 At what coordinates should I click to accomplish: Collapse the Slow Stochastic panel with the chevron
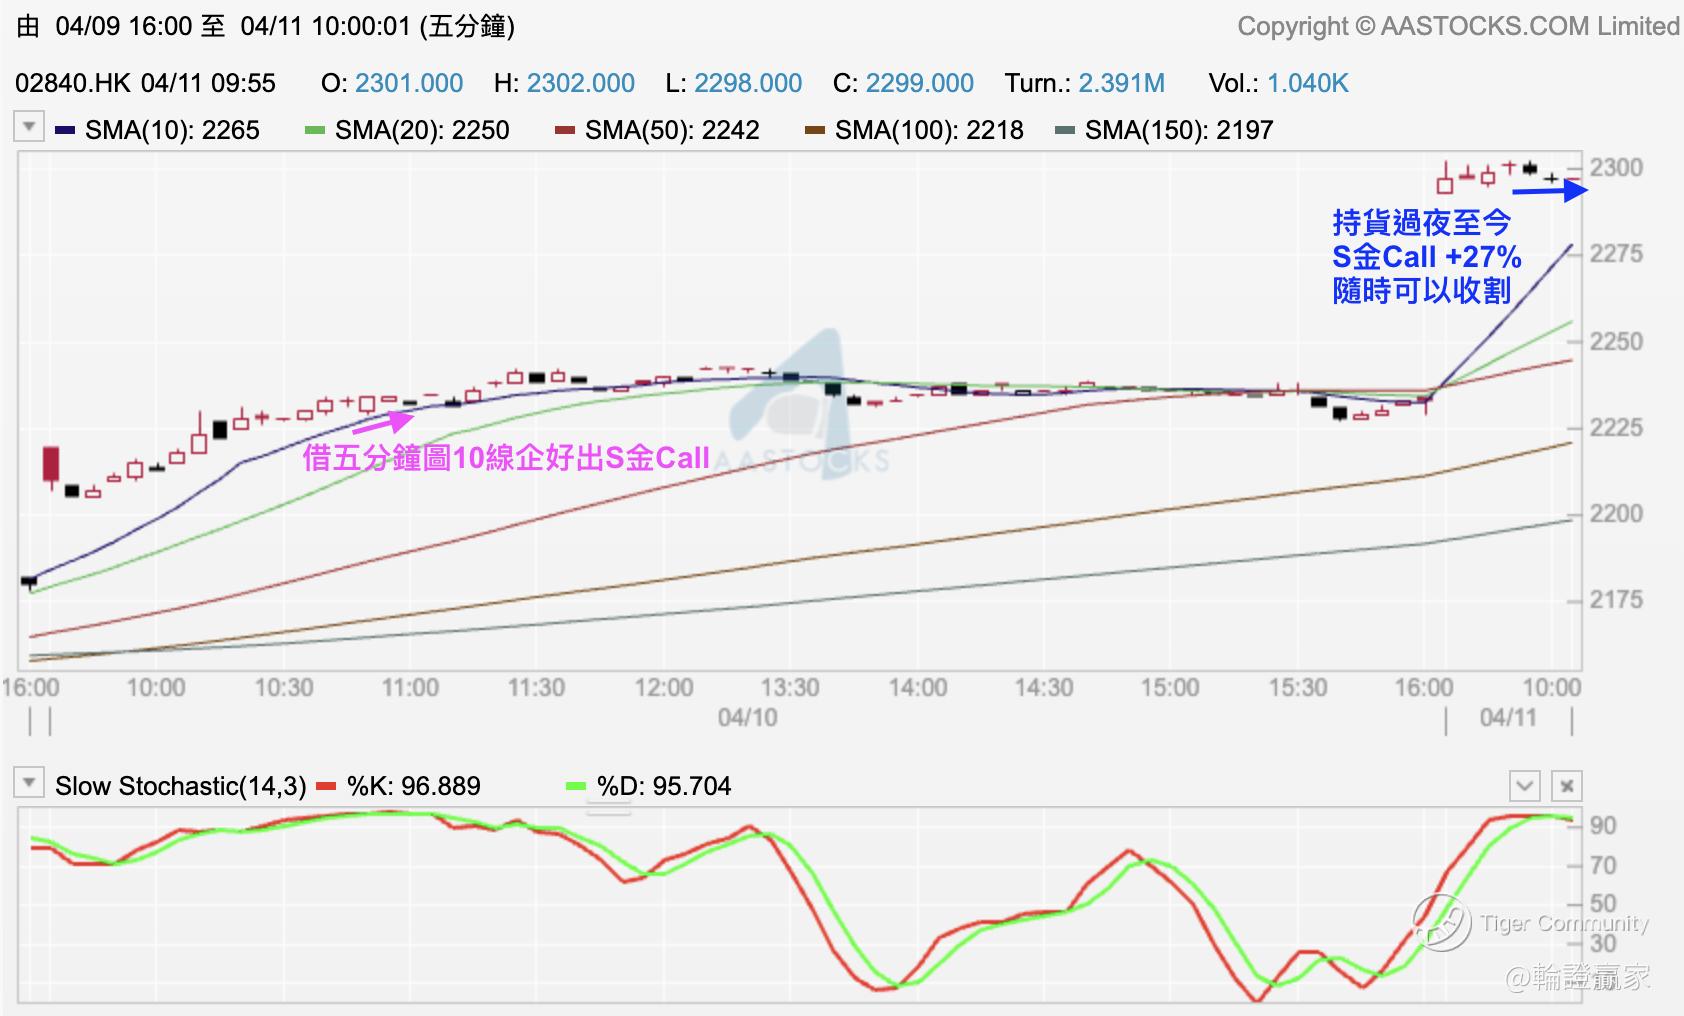1524,786
